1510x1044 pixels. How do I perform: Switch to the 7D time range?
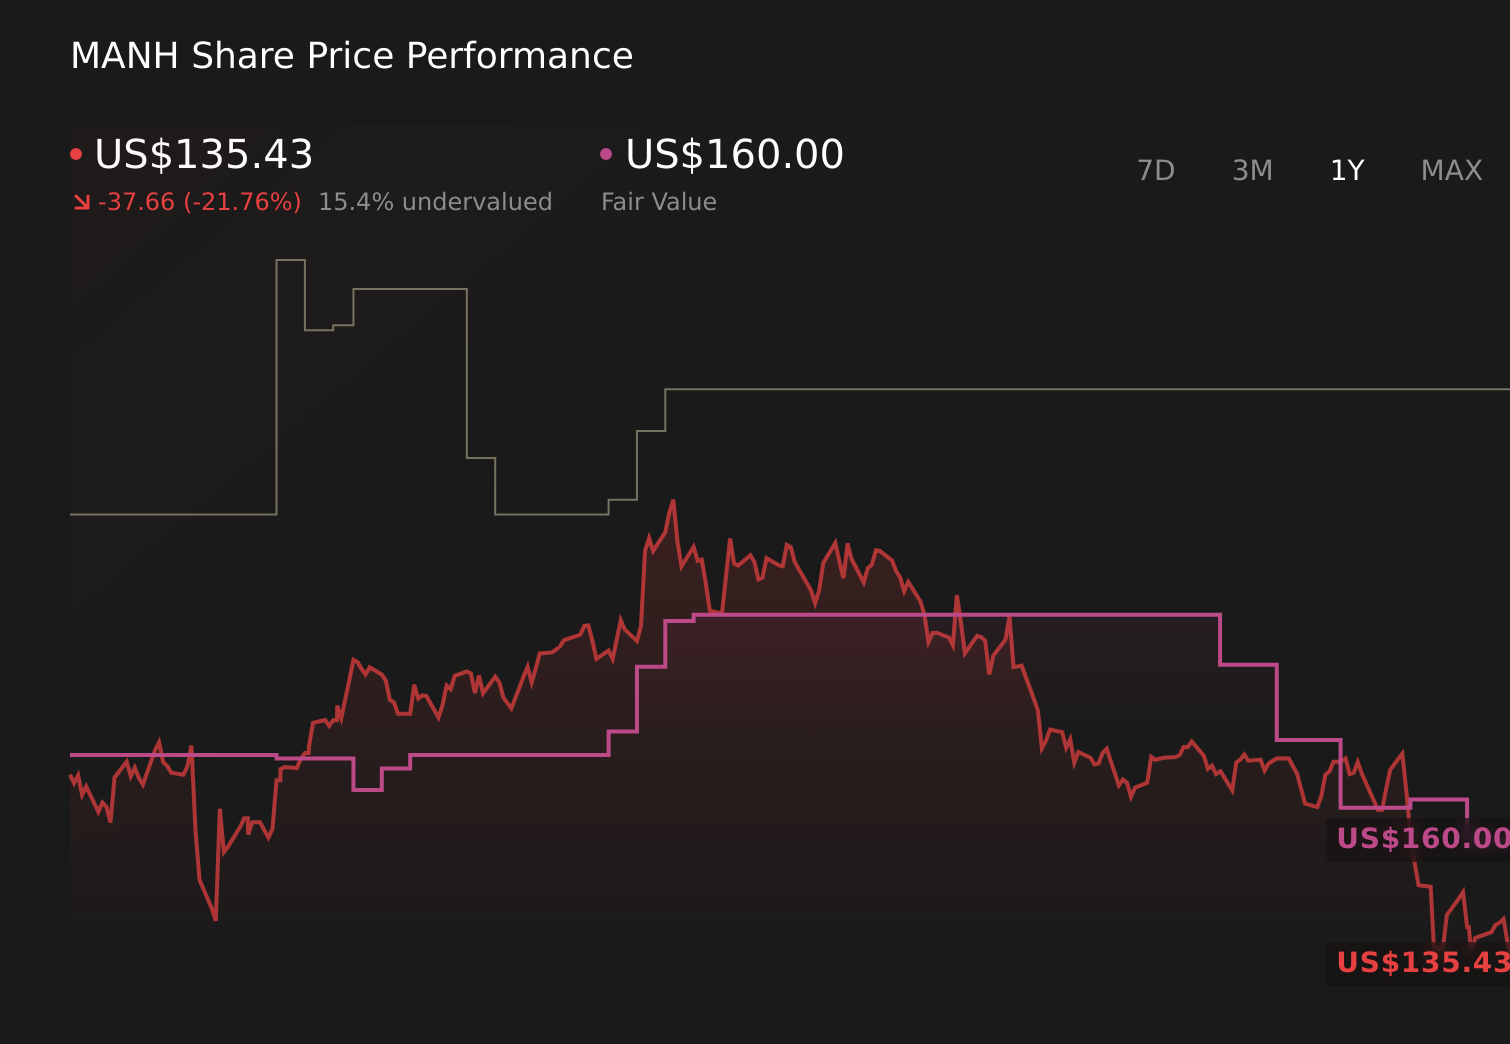[x=1156, y=170]
